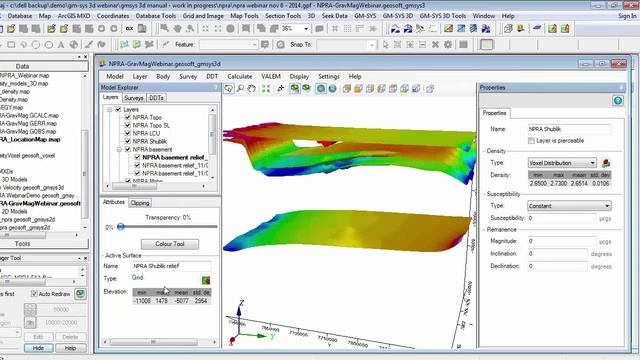640x360 pixels.
Task: Click the first green surface display icon
Action: (x=294, y=89)
